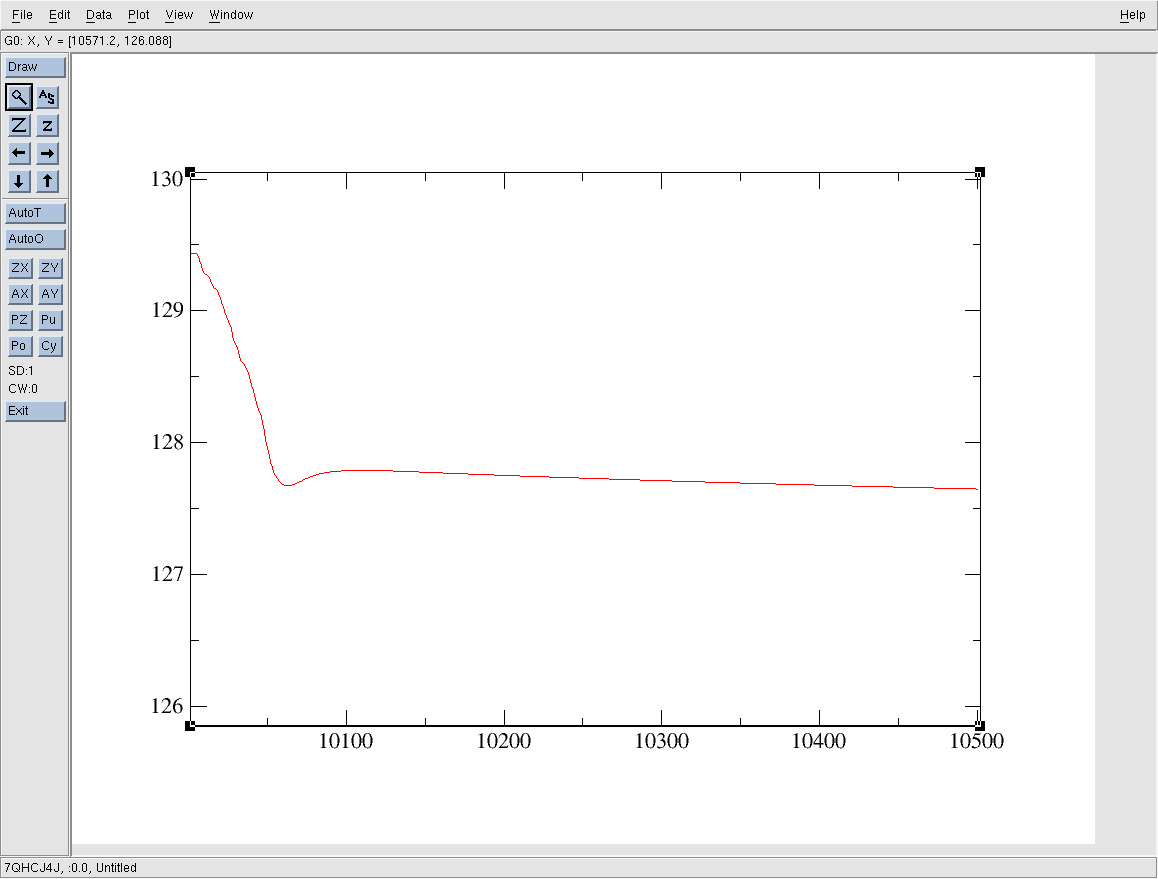Click the Exit button
The height and width of the screenshot is (879, 1158).
pos(35,411)
